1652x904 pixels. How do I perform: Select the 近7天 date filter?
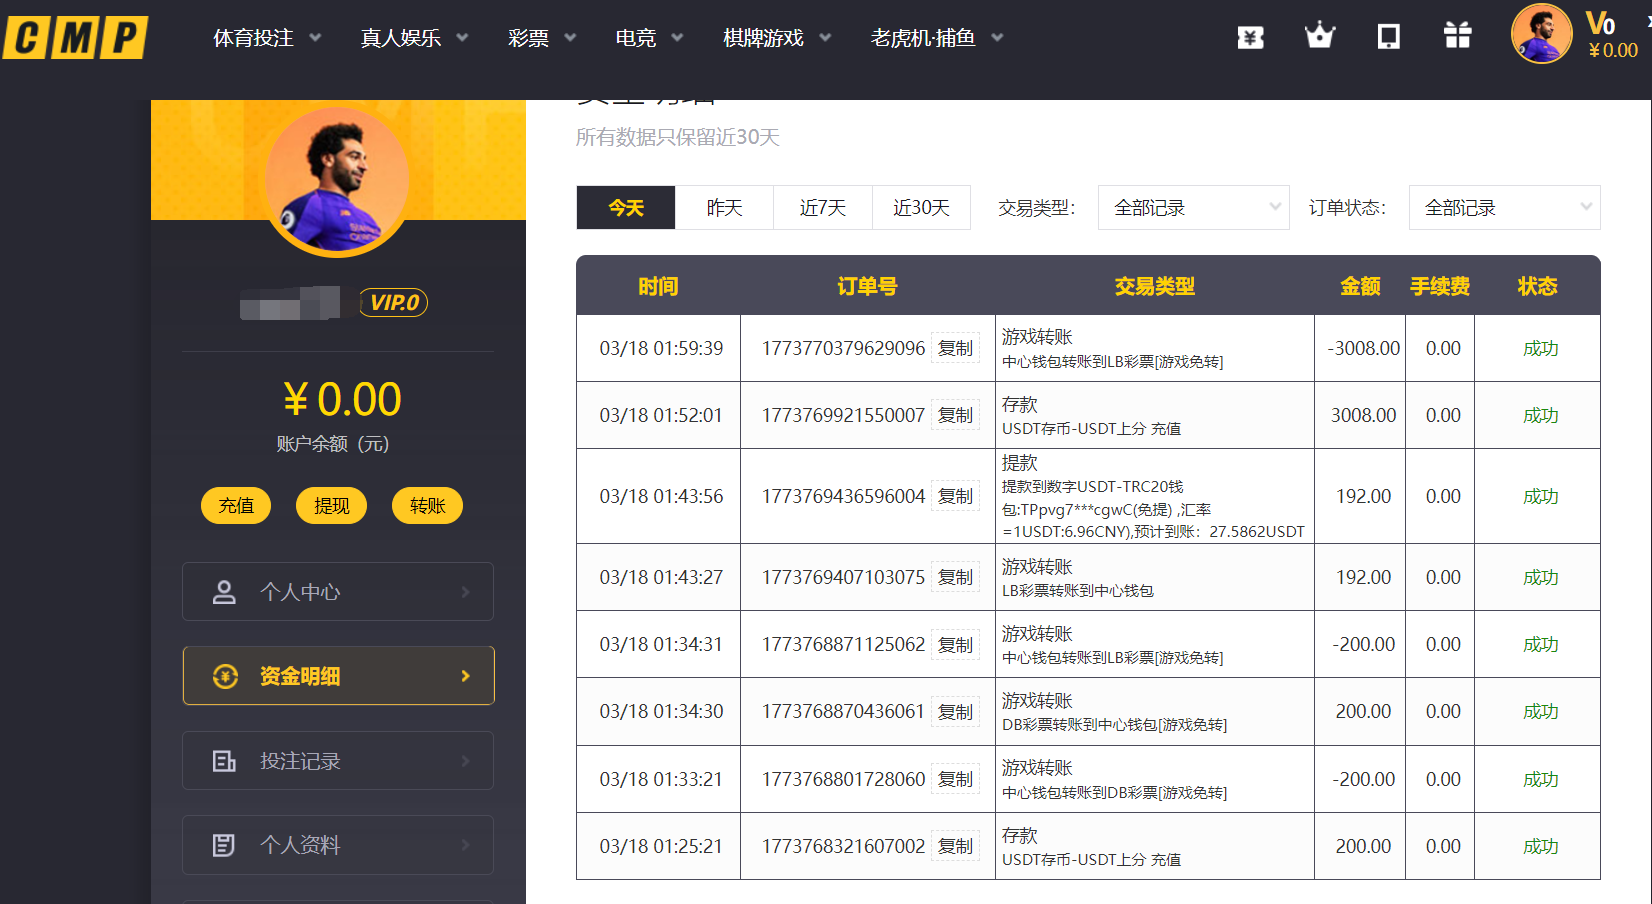pos(822,207)
